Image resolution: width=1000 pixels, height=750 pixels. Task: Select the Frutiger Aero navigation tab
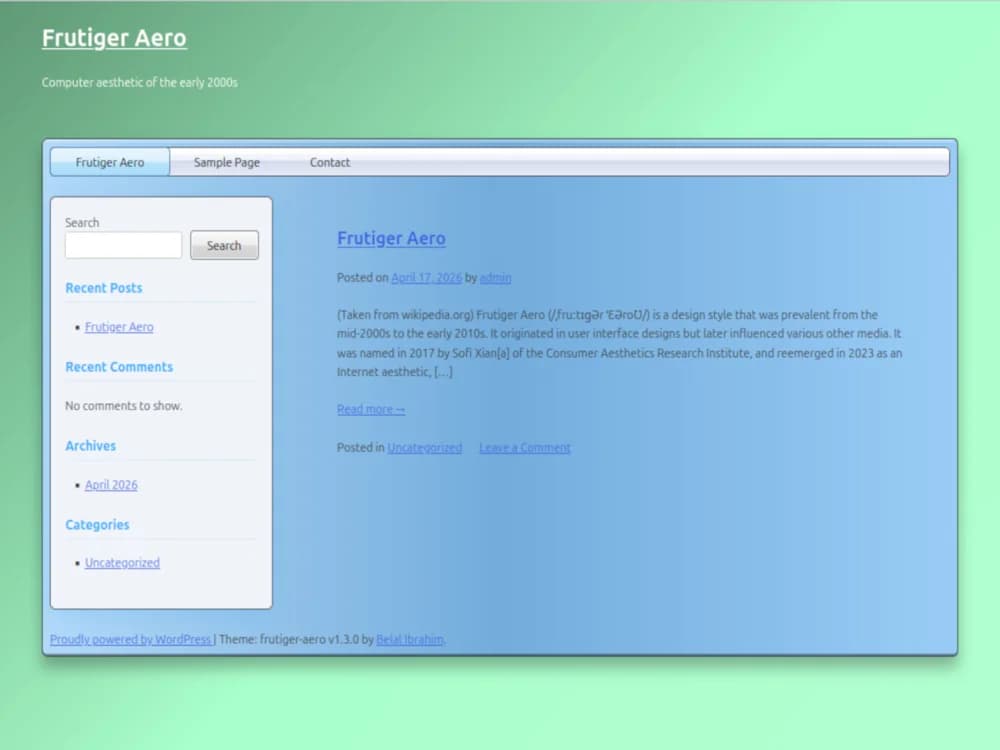pos(110,162)
